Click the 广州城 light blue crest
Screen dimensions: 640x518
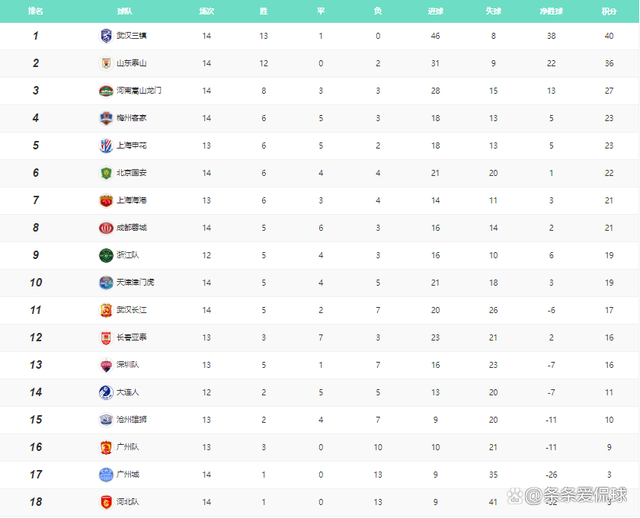pyautogui.click(x=106, y=475)
